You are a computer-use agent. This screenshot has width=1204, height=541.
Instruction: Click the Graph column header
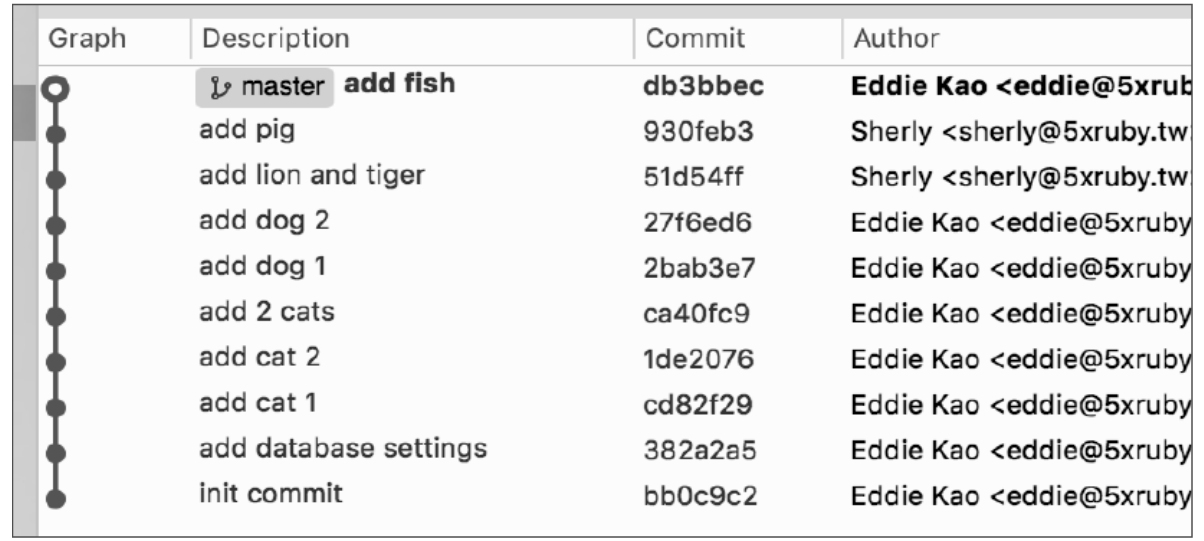point(87,39)
